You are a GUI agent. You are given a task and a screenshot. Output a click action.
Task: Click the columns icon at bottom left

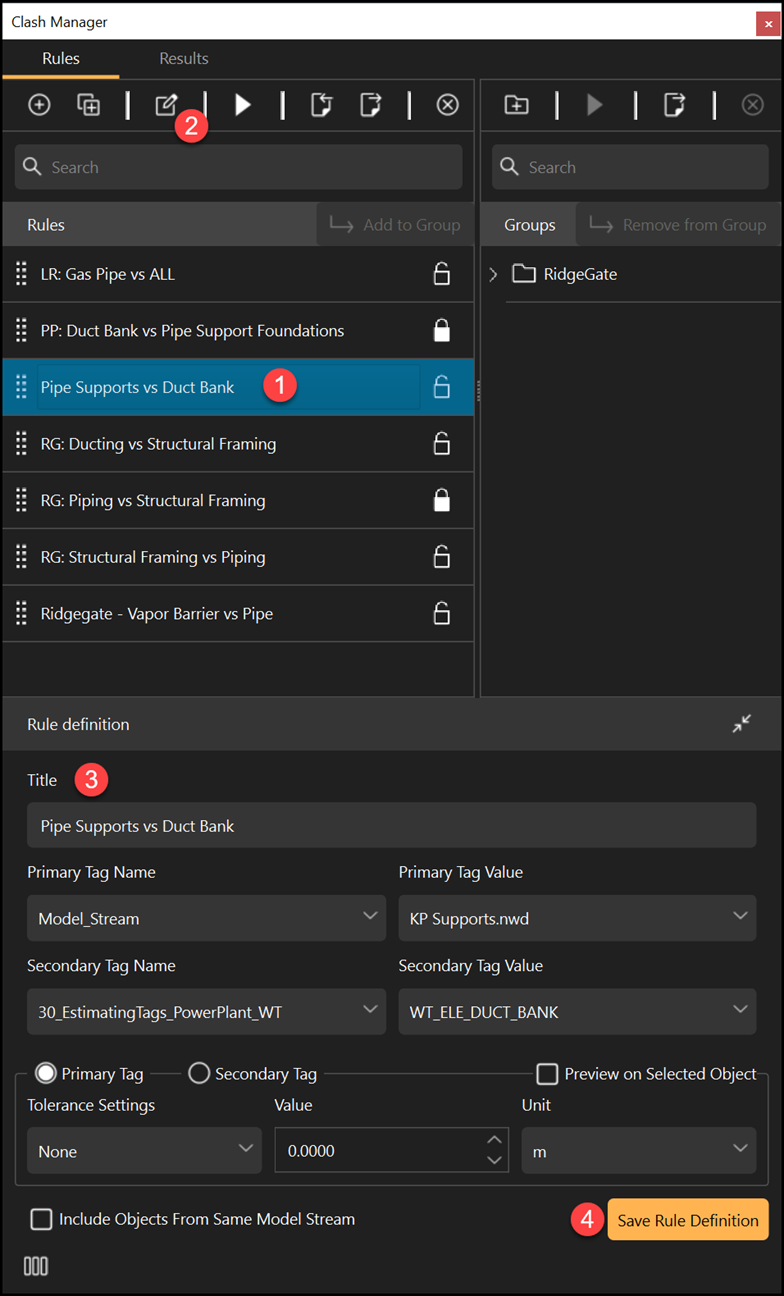tap(36, 1266)
